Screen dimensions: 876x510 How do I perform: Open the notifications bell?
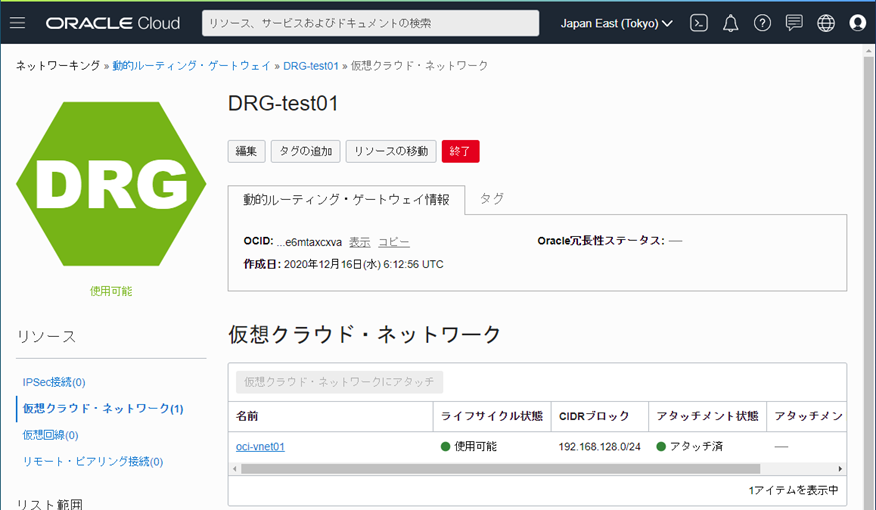(x=730, y=23)
